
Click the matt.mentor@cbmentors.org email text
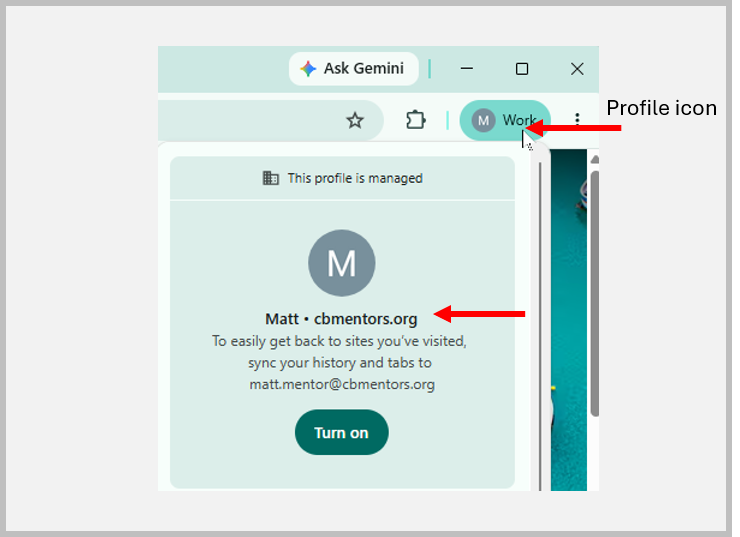click(342, 384)
